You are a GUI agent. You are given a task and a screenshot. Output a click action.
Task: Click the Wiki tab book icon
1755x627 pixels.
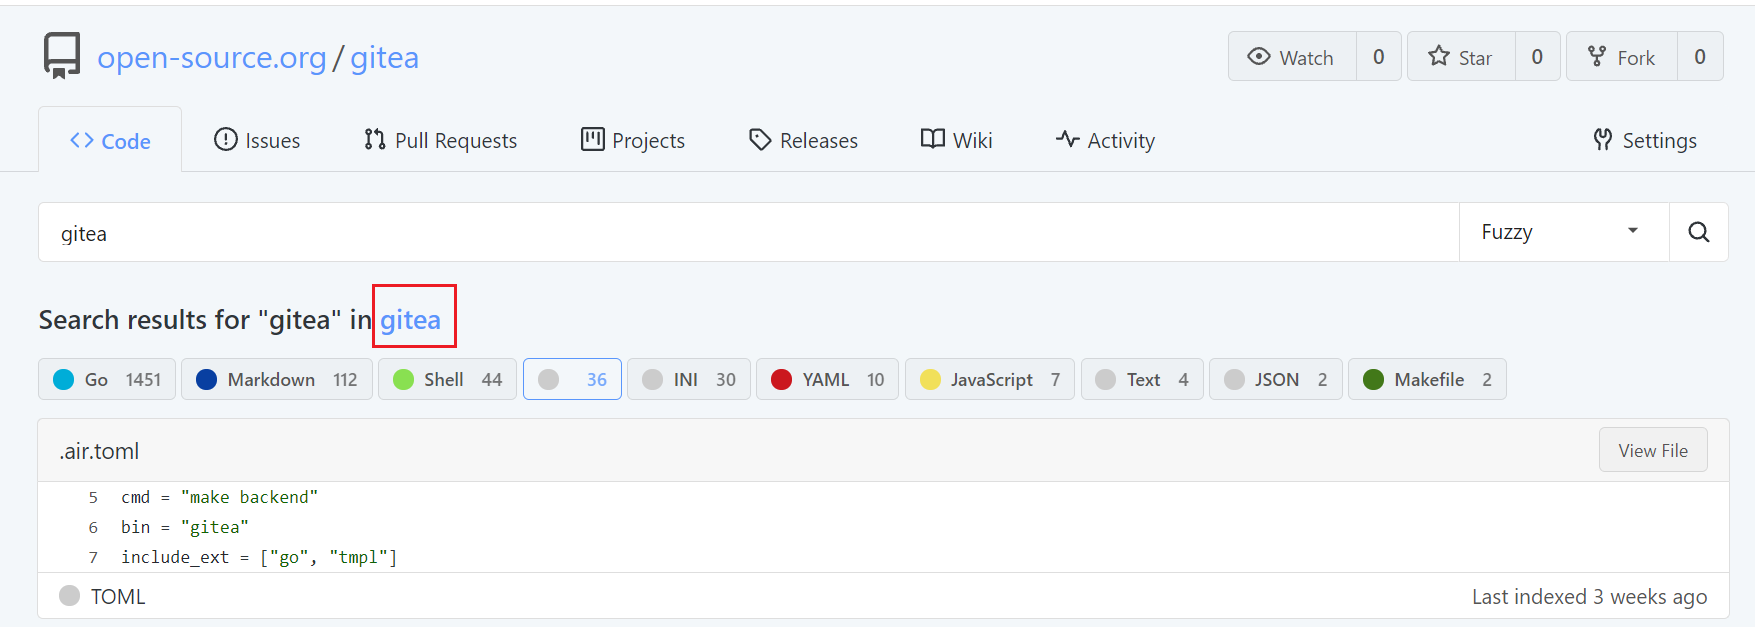933,139
